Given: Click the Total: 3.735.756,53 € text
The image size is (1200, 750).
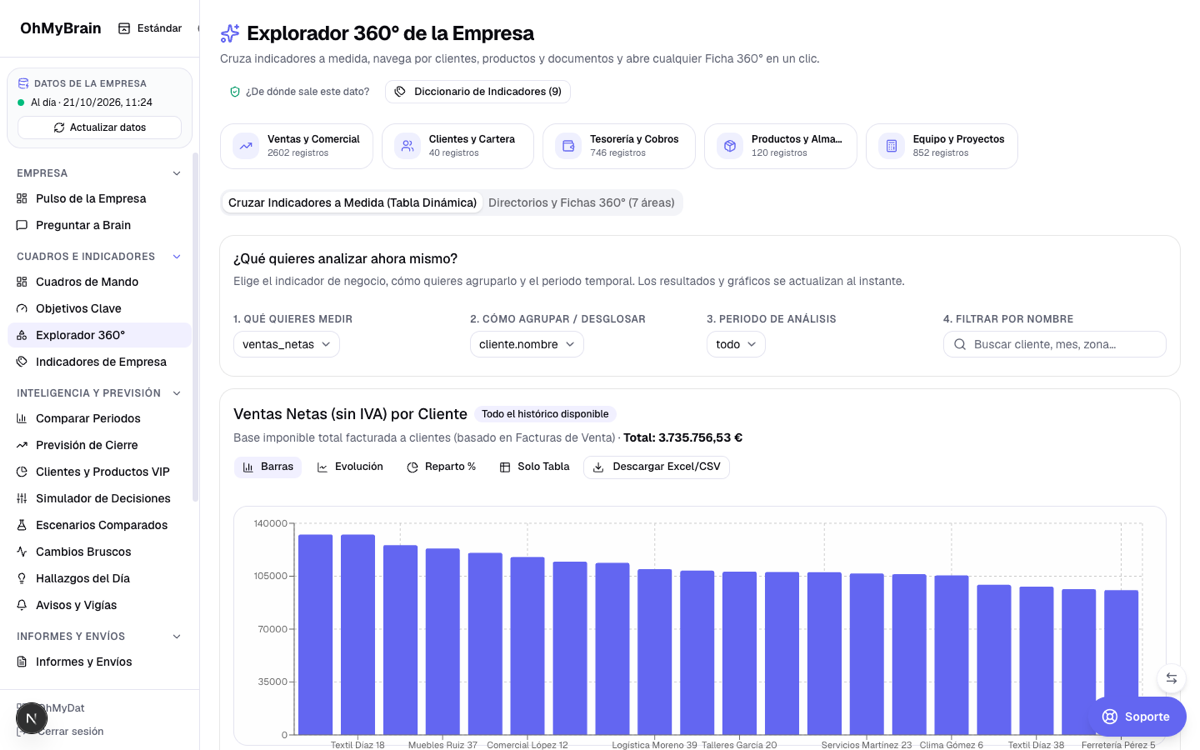Looking at the screenshot, I should click(683, 438).
